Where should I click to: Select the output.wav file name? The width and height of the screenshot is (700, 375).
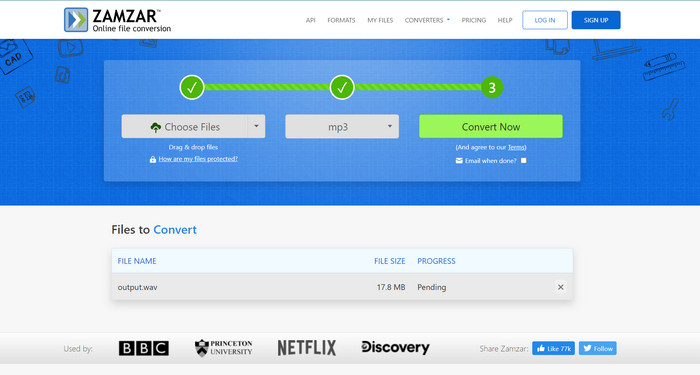pyautogui.click(x=138, y=287)
